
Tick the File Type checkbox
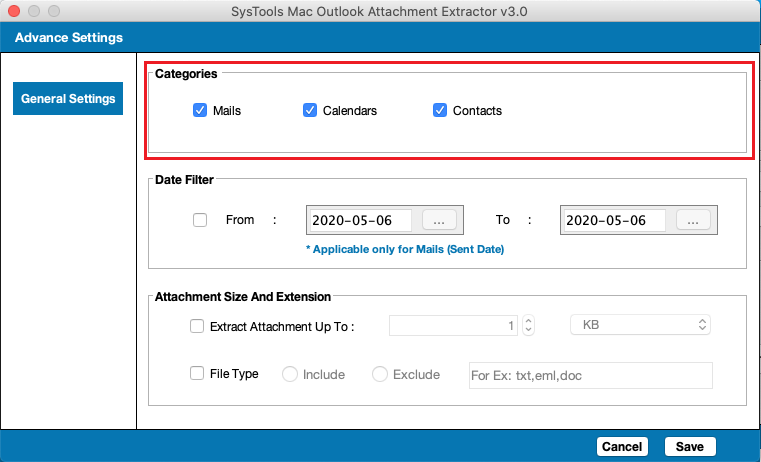(x=197, y=373)
